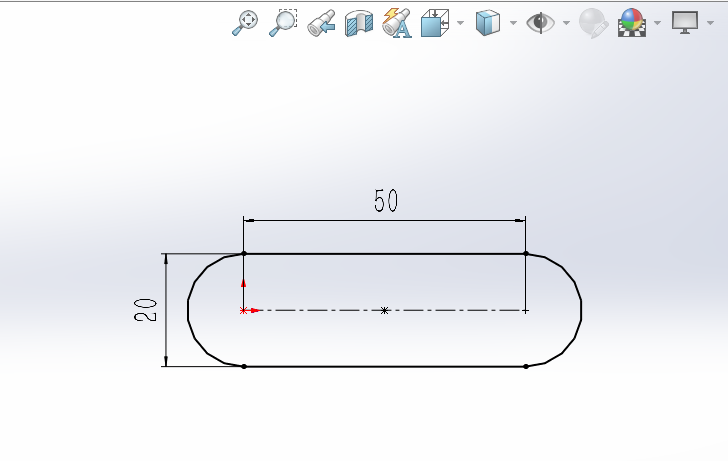Expand the Hide/Show Items dropdown arrow

point(566,22)
